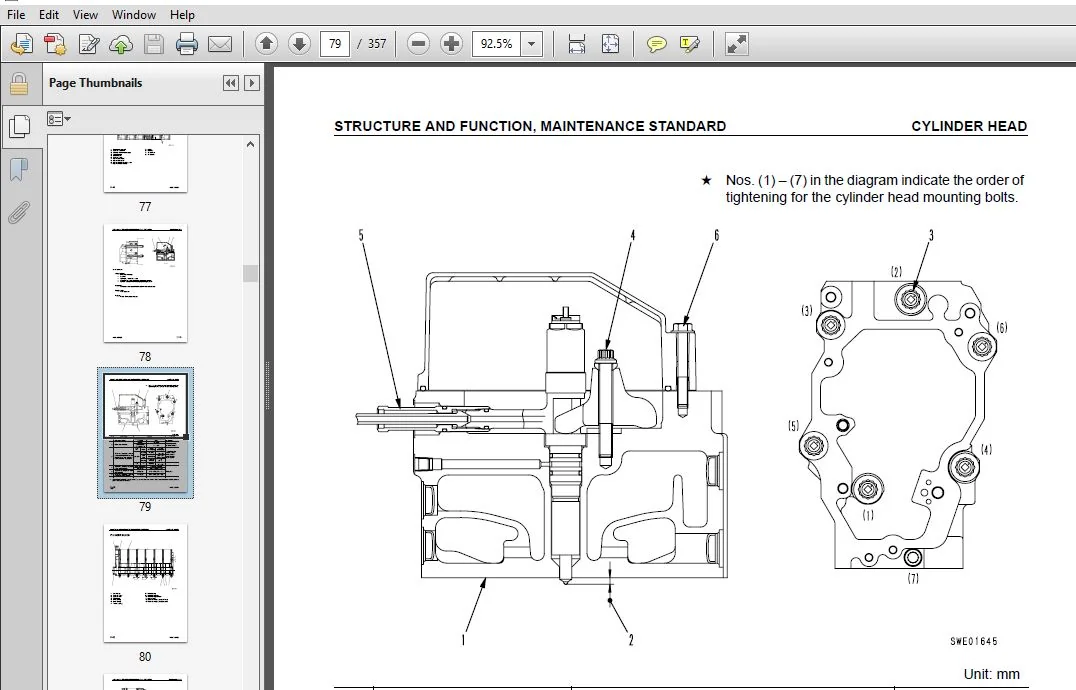Open the Attachments paperclip panel icon
This screenshot has width=1076, height=690.
(x=19, y=213)
